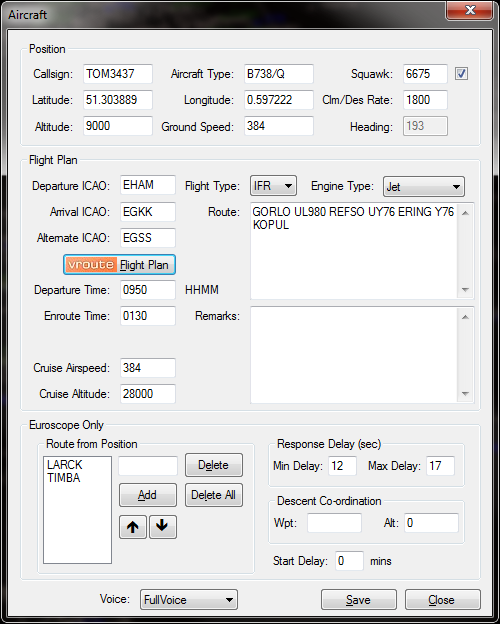Screen dimensions: 500x624
Task: Click Remarks box scroll-up arrow
Action: coord(465,317)
